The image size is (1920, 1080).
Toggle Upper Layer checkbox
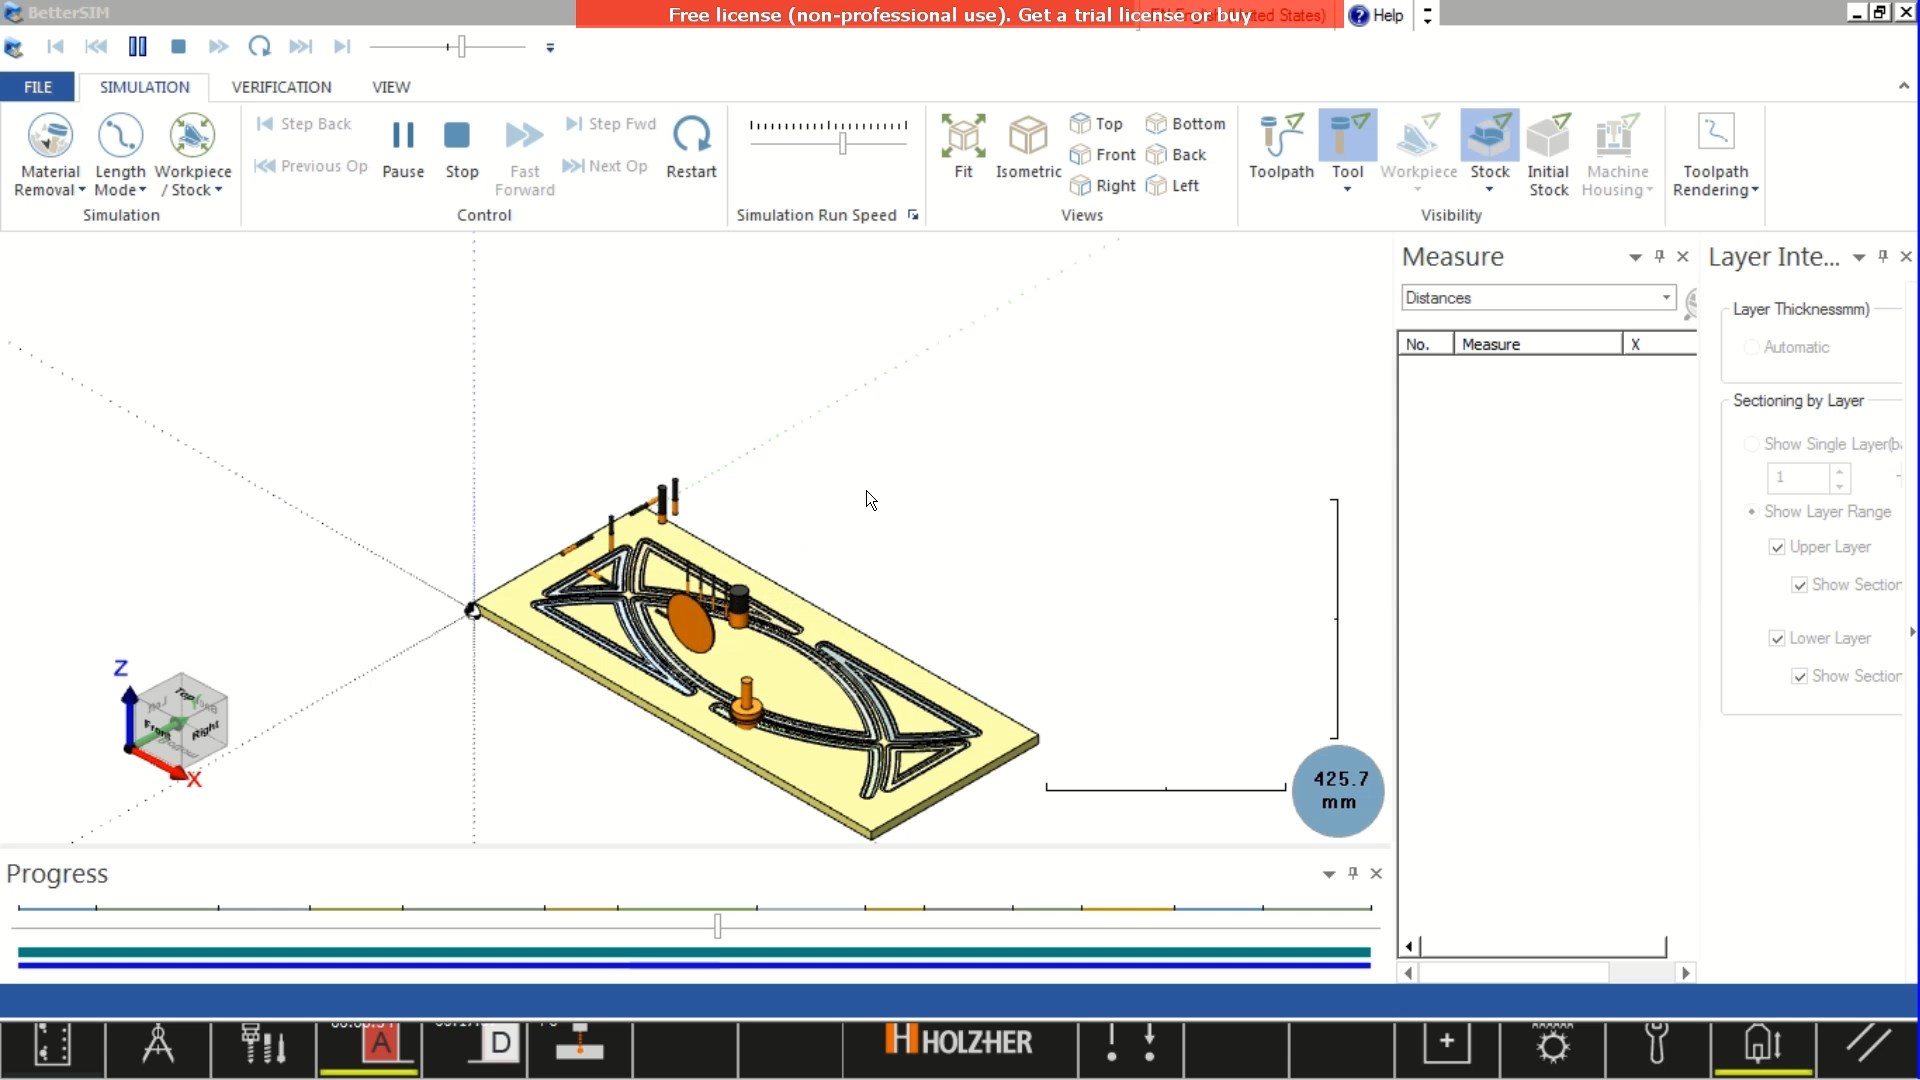1778,547
